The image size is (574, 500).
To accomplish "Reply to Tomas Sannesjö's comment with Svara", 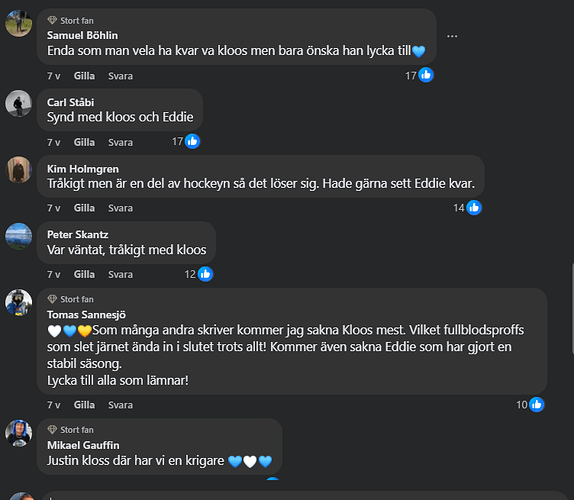I will point(120,405).
